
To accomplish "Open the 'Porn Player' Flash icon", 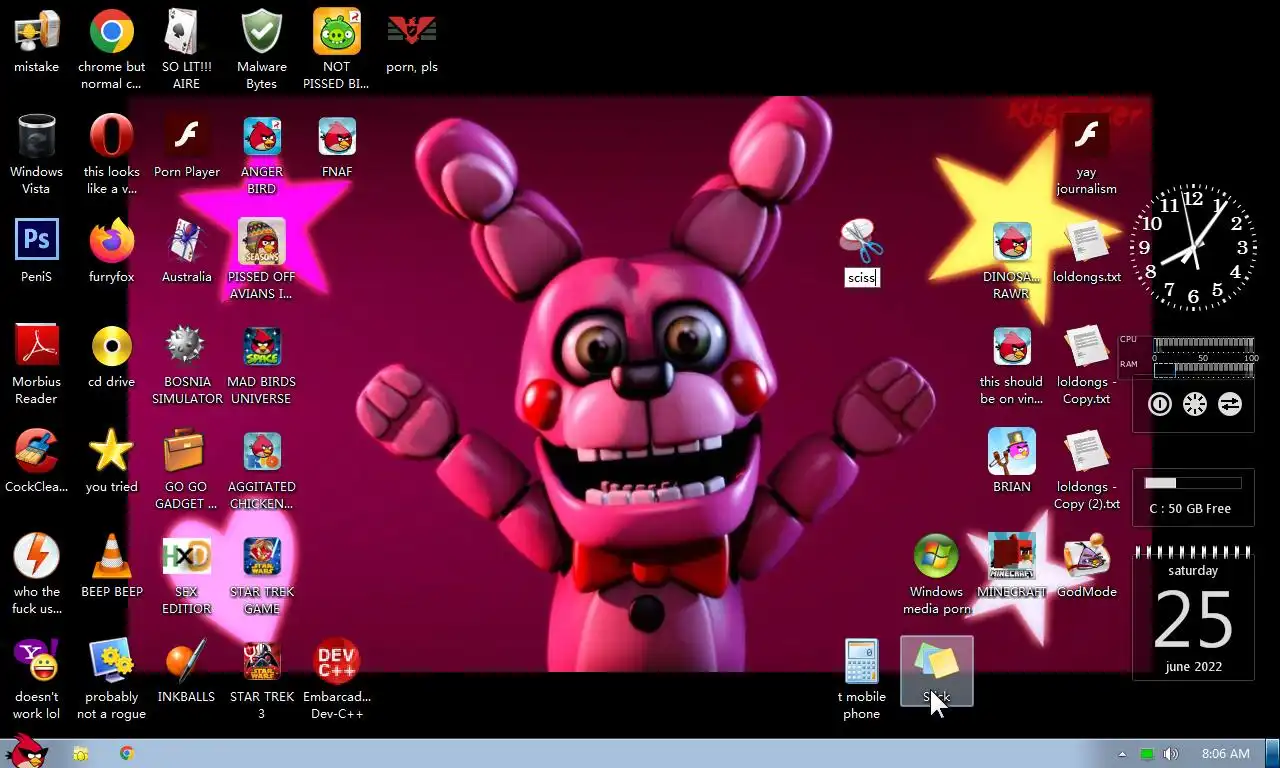I will coord(187,137).
